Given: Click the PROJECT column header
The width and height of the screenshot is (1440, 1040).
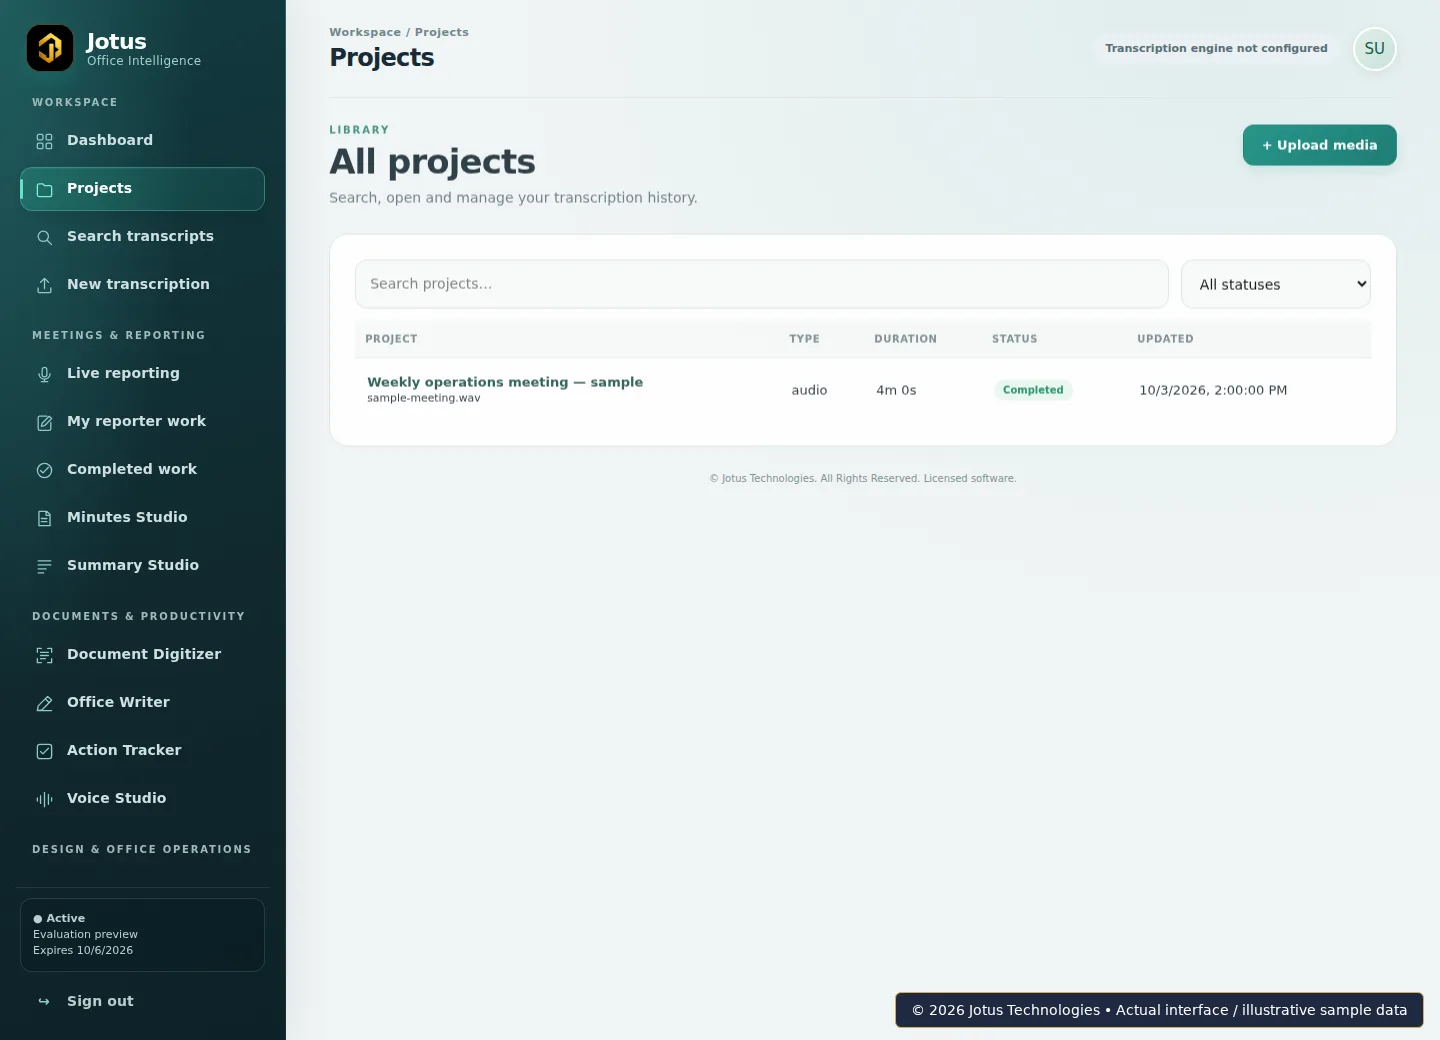Looking at the screenshot, I should [x=391, y=339].
